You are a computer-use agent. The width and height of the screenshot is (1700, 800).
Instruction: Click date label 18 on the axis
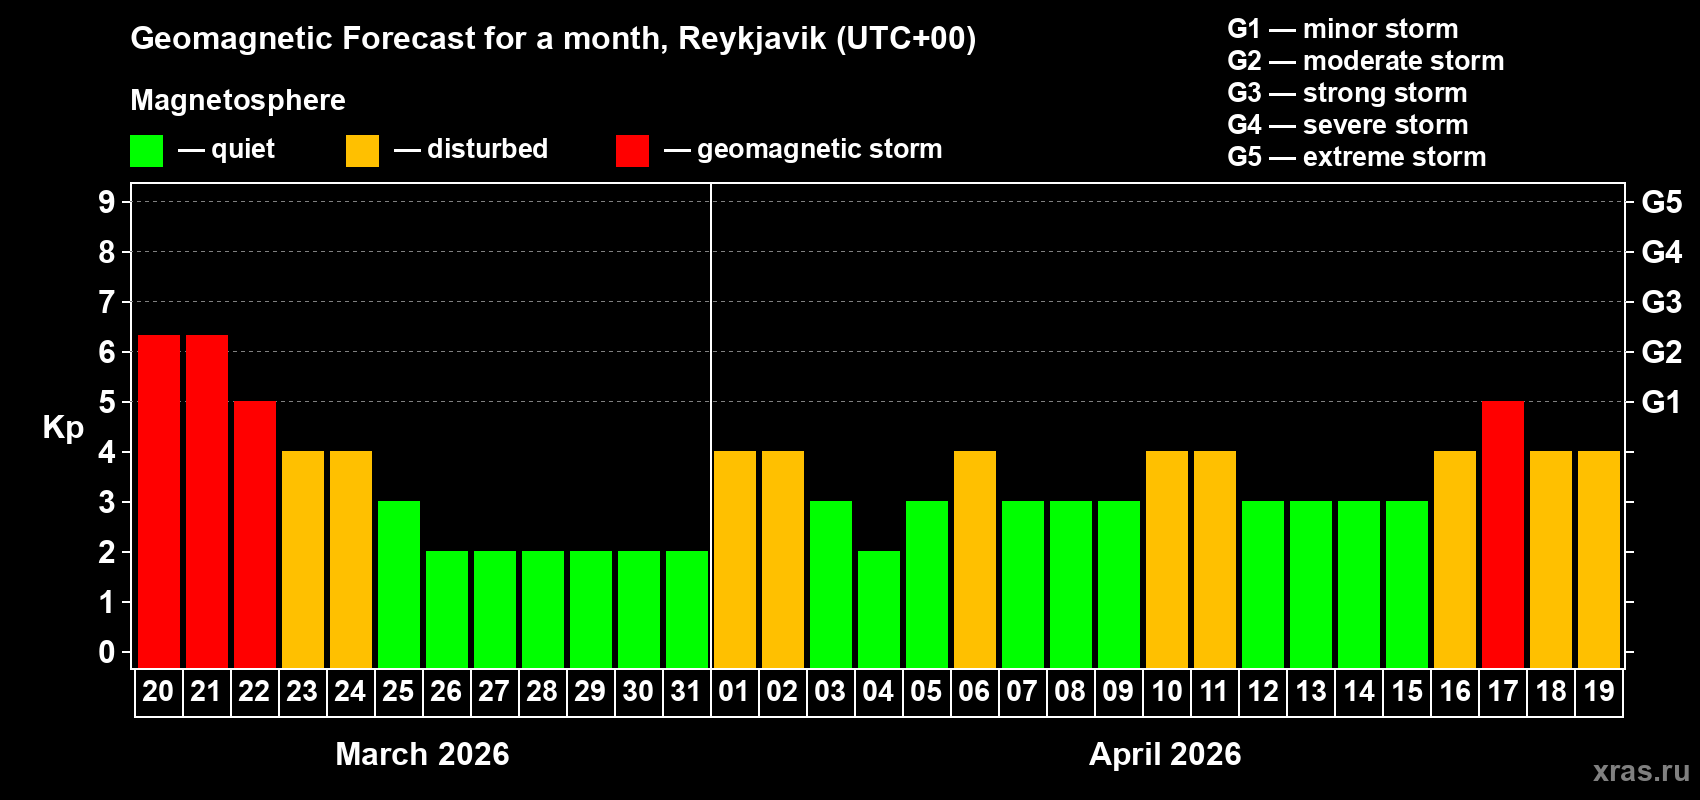click(1551, 691)
